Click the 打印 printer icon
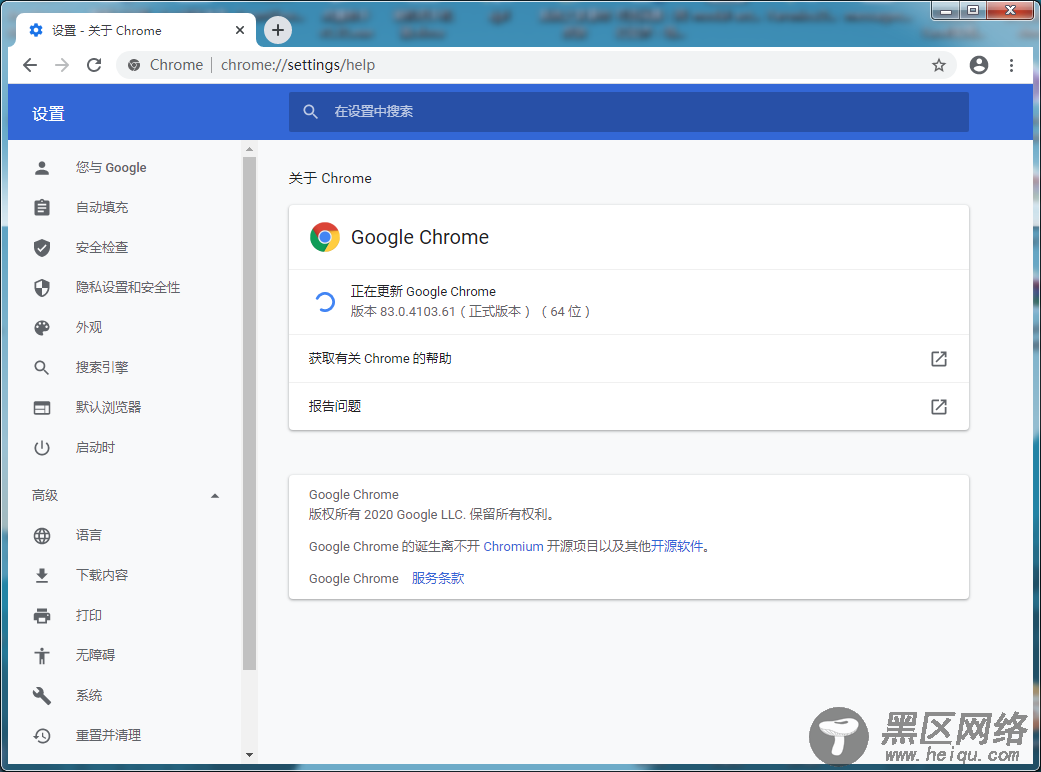The height and width of the screenshot is (772, 1041). 42,616
